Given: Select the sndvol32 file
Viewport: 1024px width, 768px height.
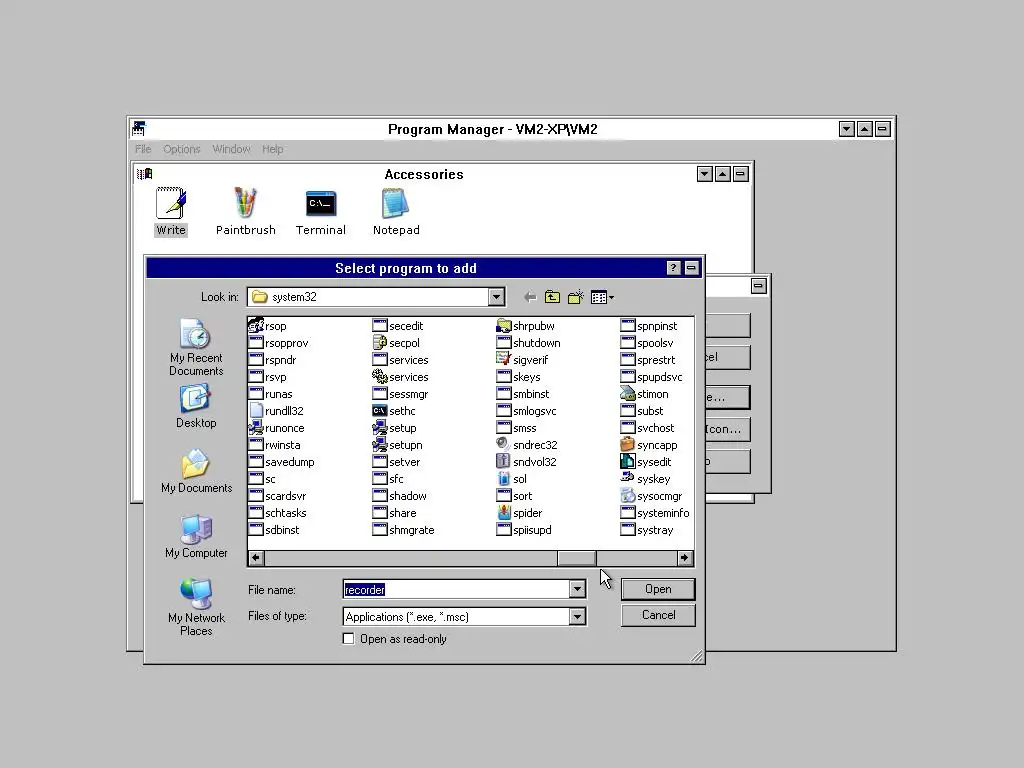Looking at the screenshot, I should (526, 461).
